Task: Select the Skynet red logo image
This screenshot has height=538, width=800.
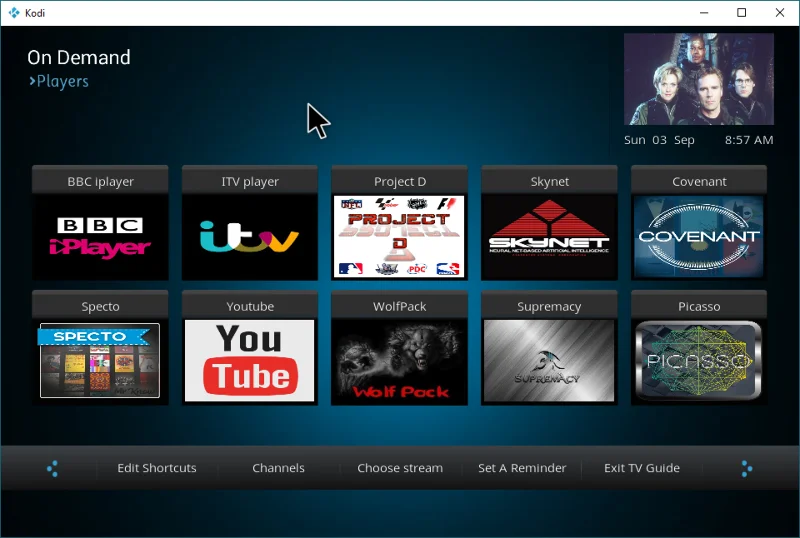Action: click(549, 237)
